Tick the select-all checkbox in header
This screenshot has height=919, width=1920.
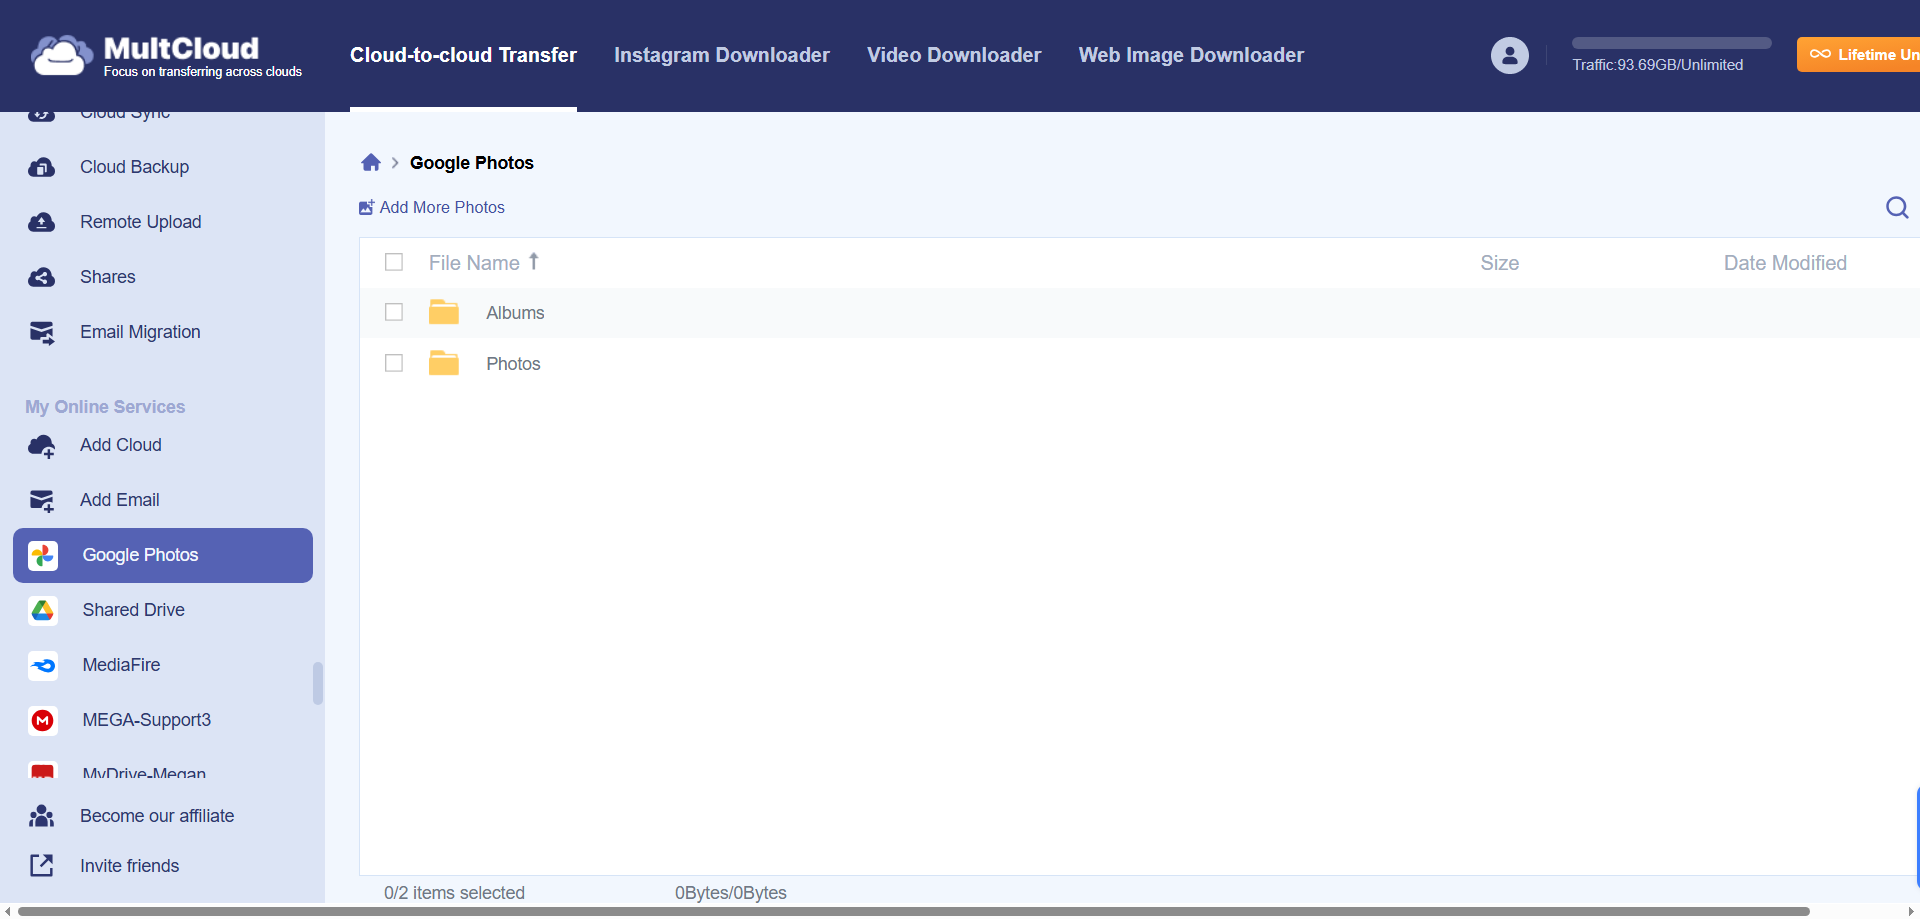tap(394, 262)
